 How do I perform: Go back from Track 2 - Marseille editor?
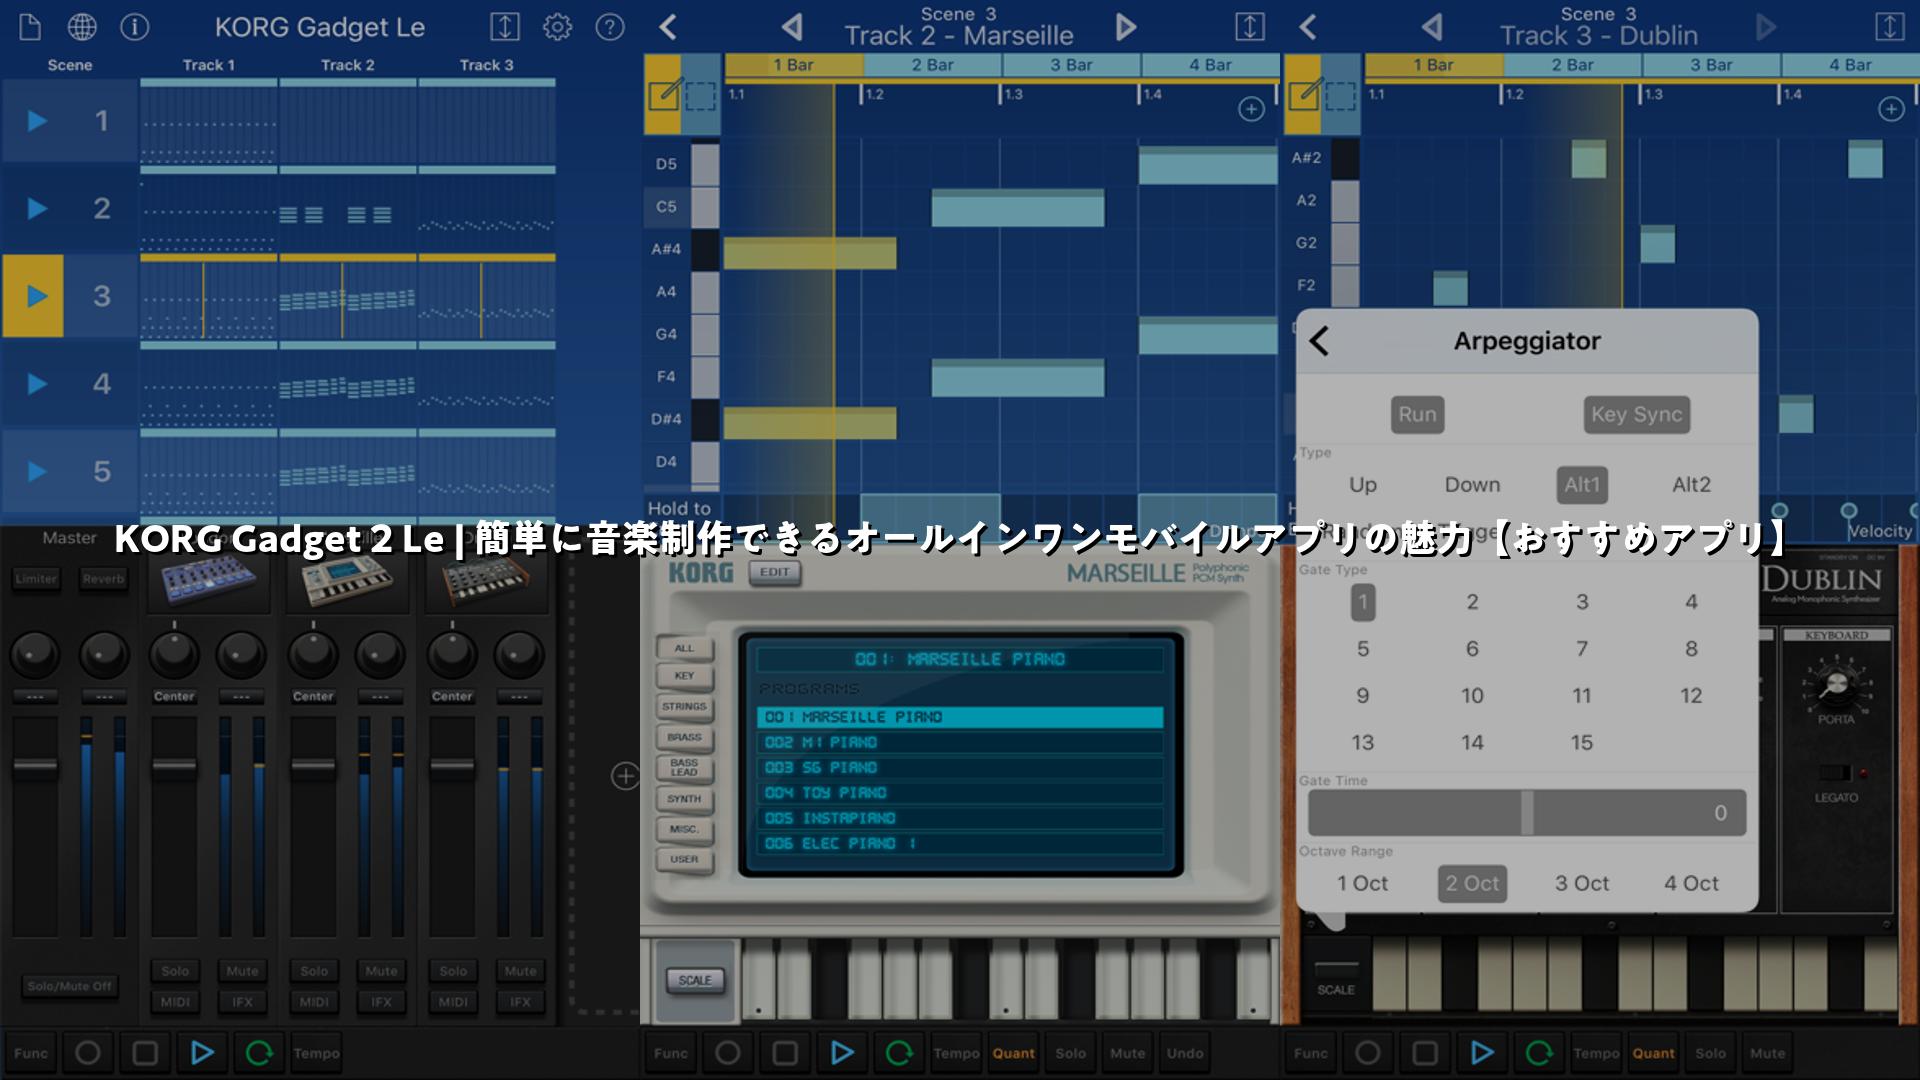coord(668,27)
